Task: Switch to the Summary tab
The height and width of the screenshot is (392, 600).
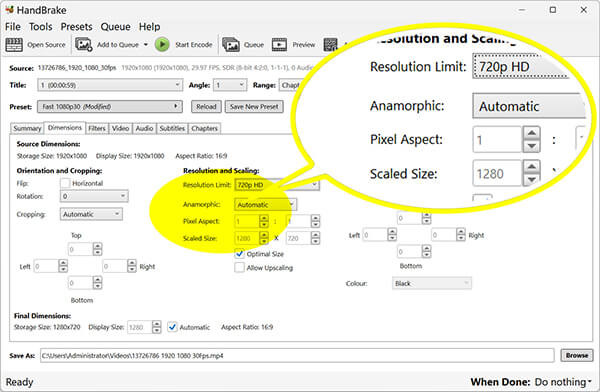Action: 27,128
